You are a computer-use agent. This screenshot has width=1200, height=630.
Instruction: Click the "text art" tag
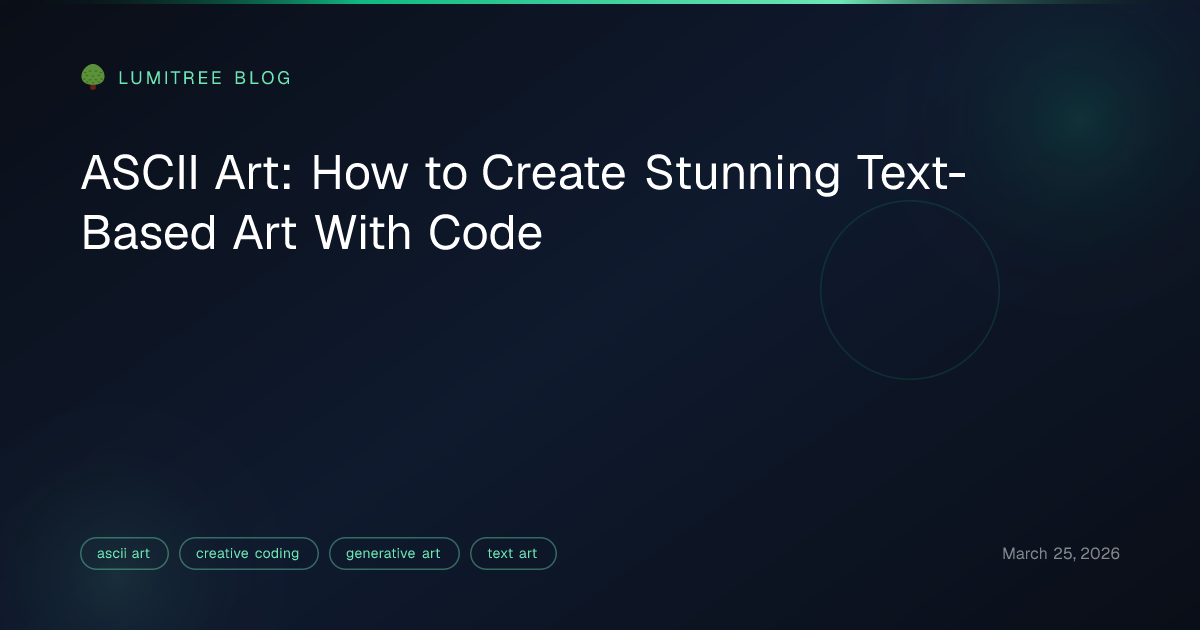(x=513, y=553)
